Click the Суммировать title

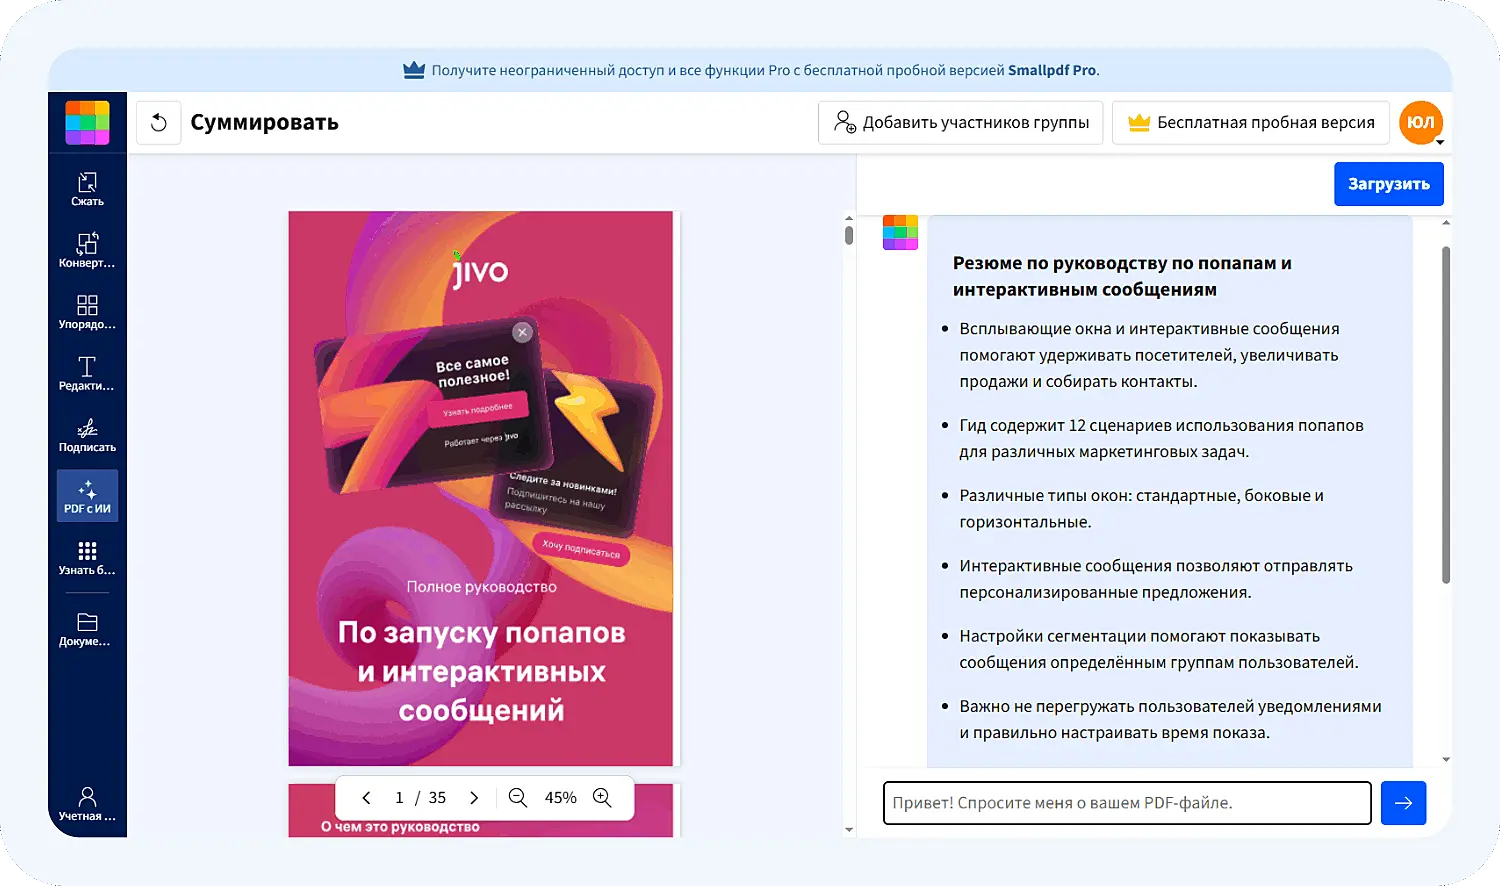[x=265, y=123]
